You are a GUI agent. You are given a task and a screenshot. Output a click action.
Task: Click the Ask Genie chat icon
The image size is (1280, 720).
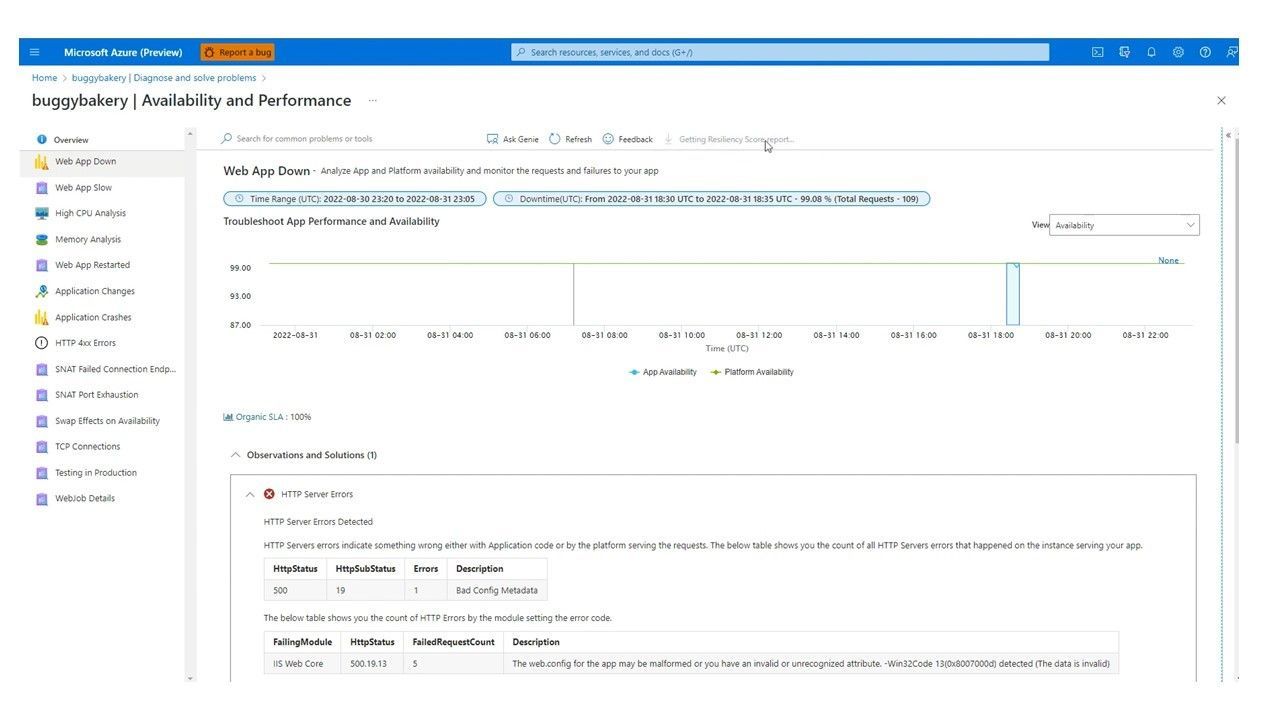(x=492, y=139)
